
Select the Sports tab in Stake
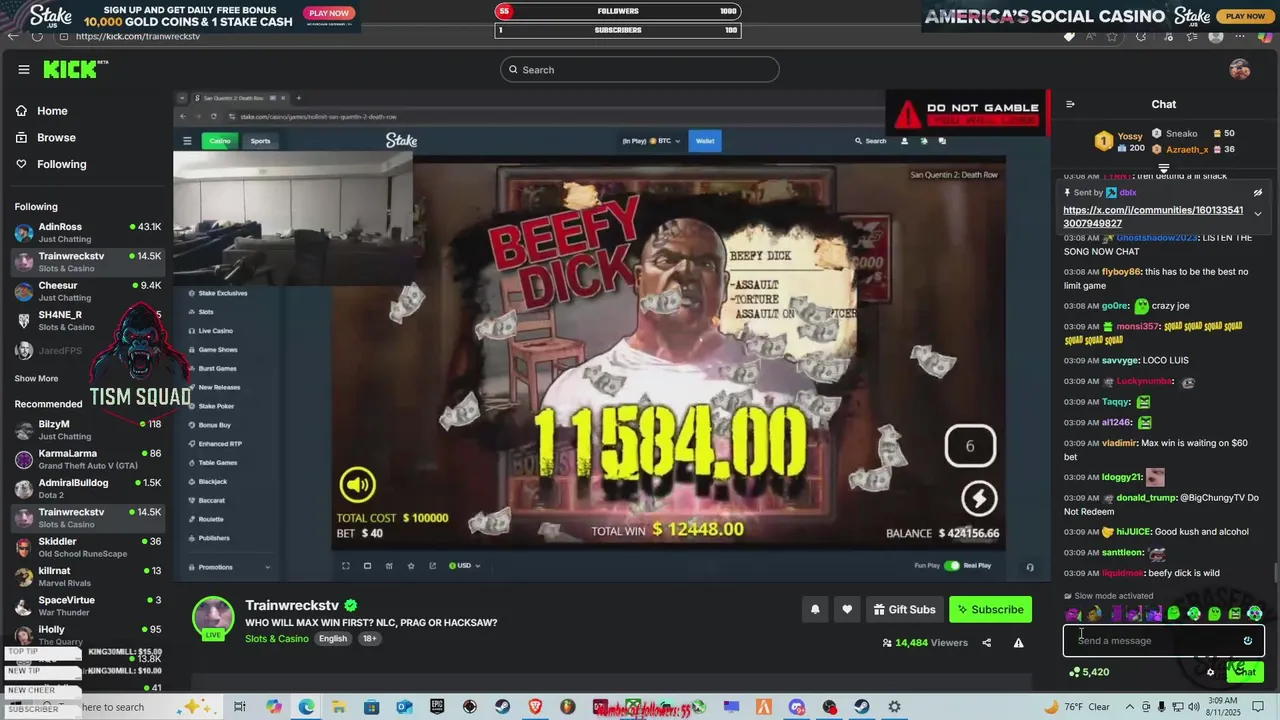click(x=260, y=141)
